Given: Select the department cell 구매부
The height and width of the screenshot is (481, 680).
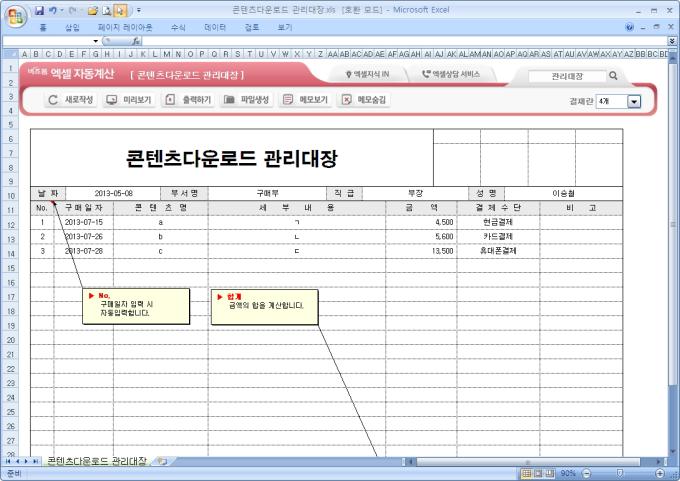Looking at the screenshot, I should [x=267, y=193].
